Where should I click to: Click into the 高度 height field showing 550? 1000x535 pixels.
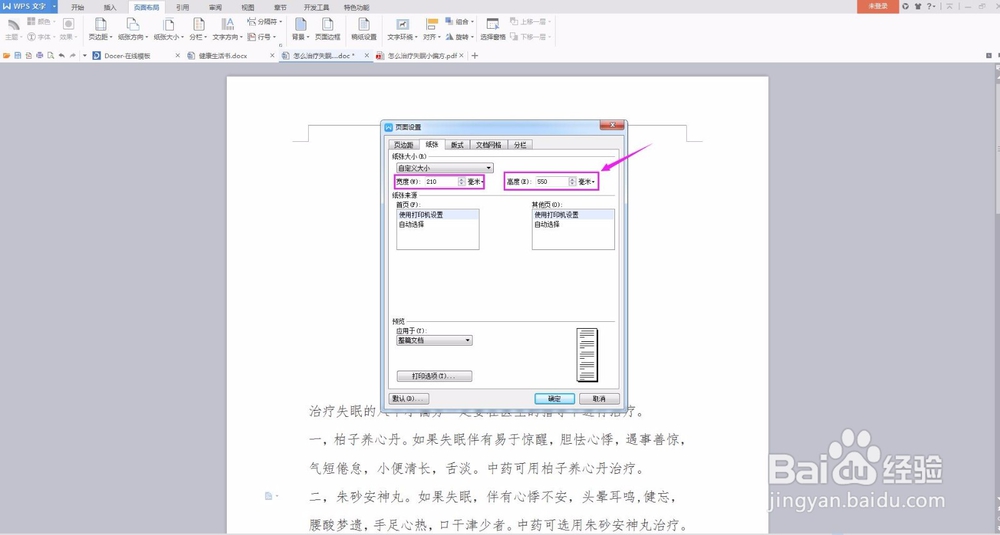pos(552,182)
